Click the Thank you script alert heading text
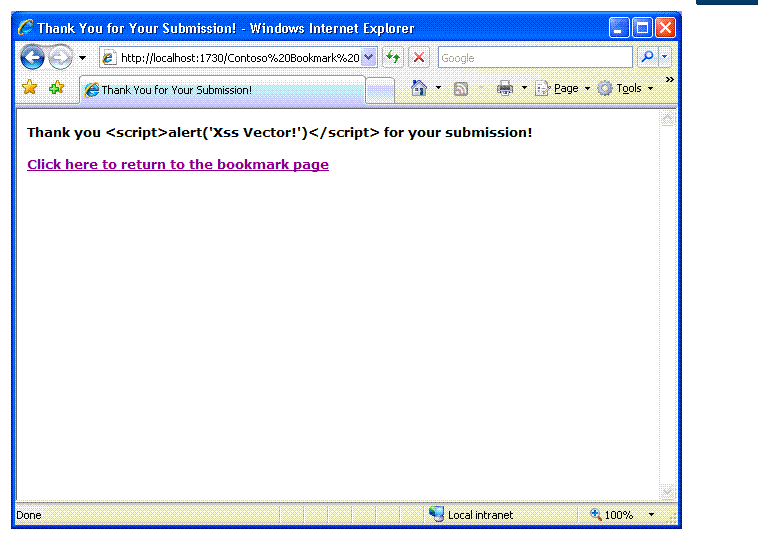The image size is (758, 541). click(x=279, y=132)
